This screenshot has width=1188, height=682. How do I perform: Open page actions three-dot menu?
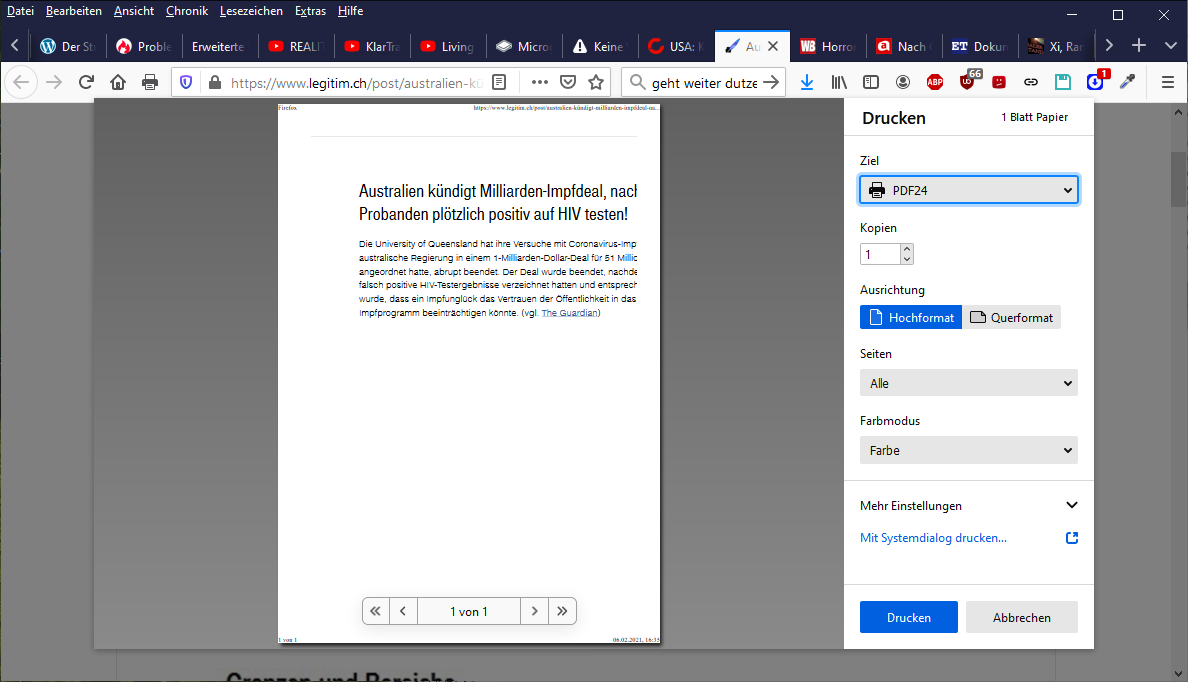(x=539, y=83)
